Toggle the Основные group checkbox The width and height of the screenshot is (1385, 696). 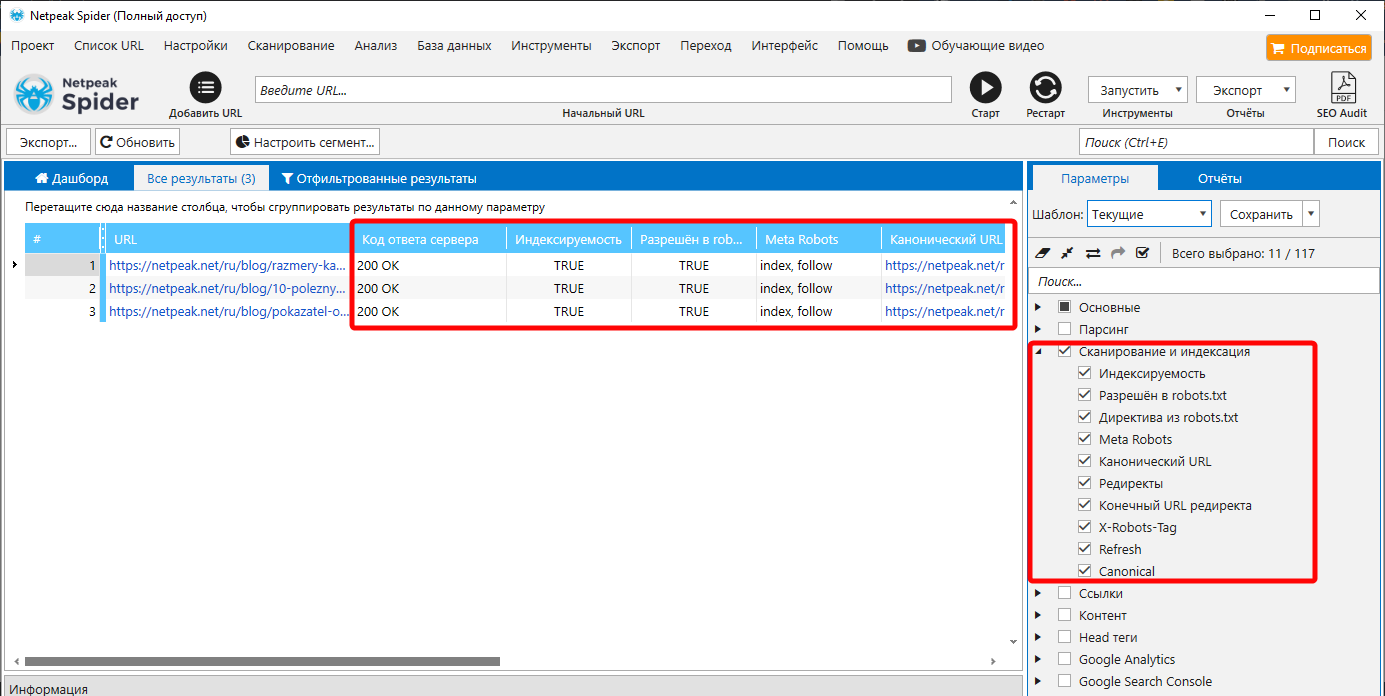tap(1065, 307)
